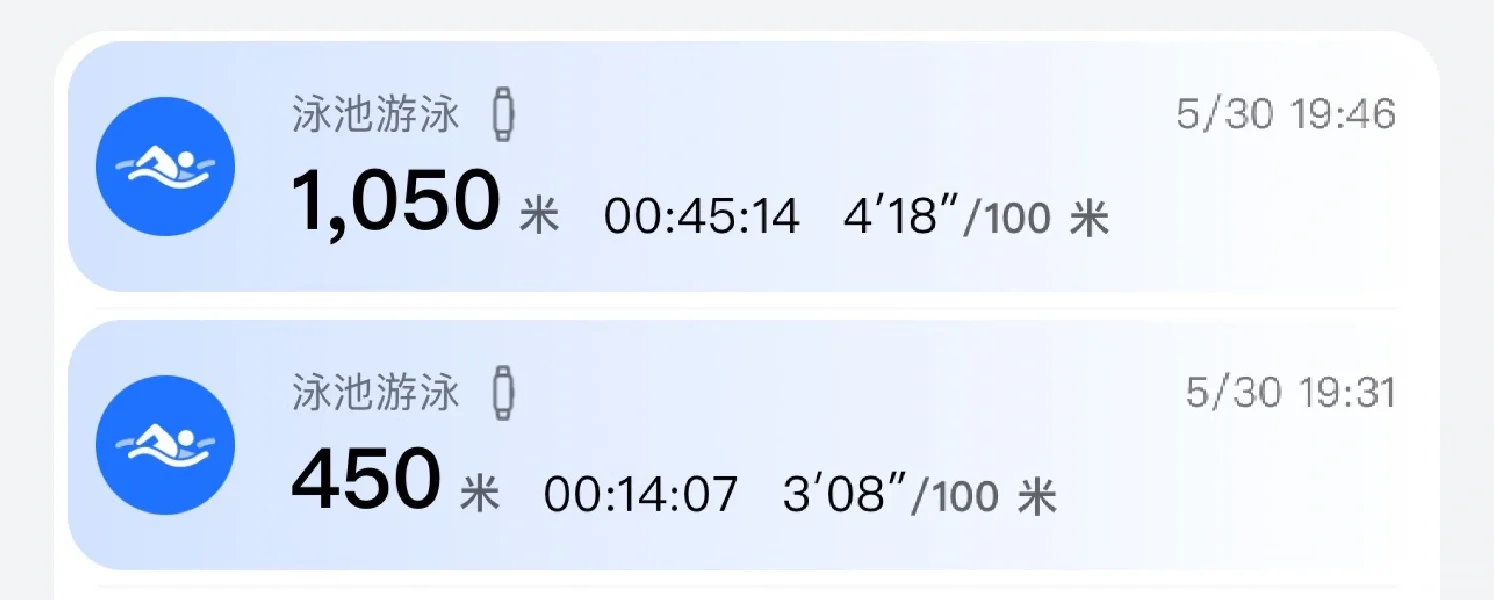Tap the 泳池游泳 title in the second card
The width and height of the screenshot is (1494, 600).
click(376, 393)
